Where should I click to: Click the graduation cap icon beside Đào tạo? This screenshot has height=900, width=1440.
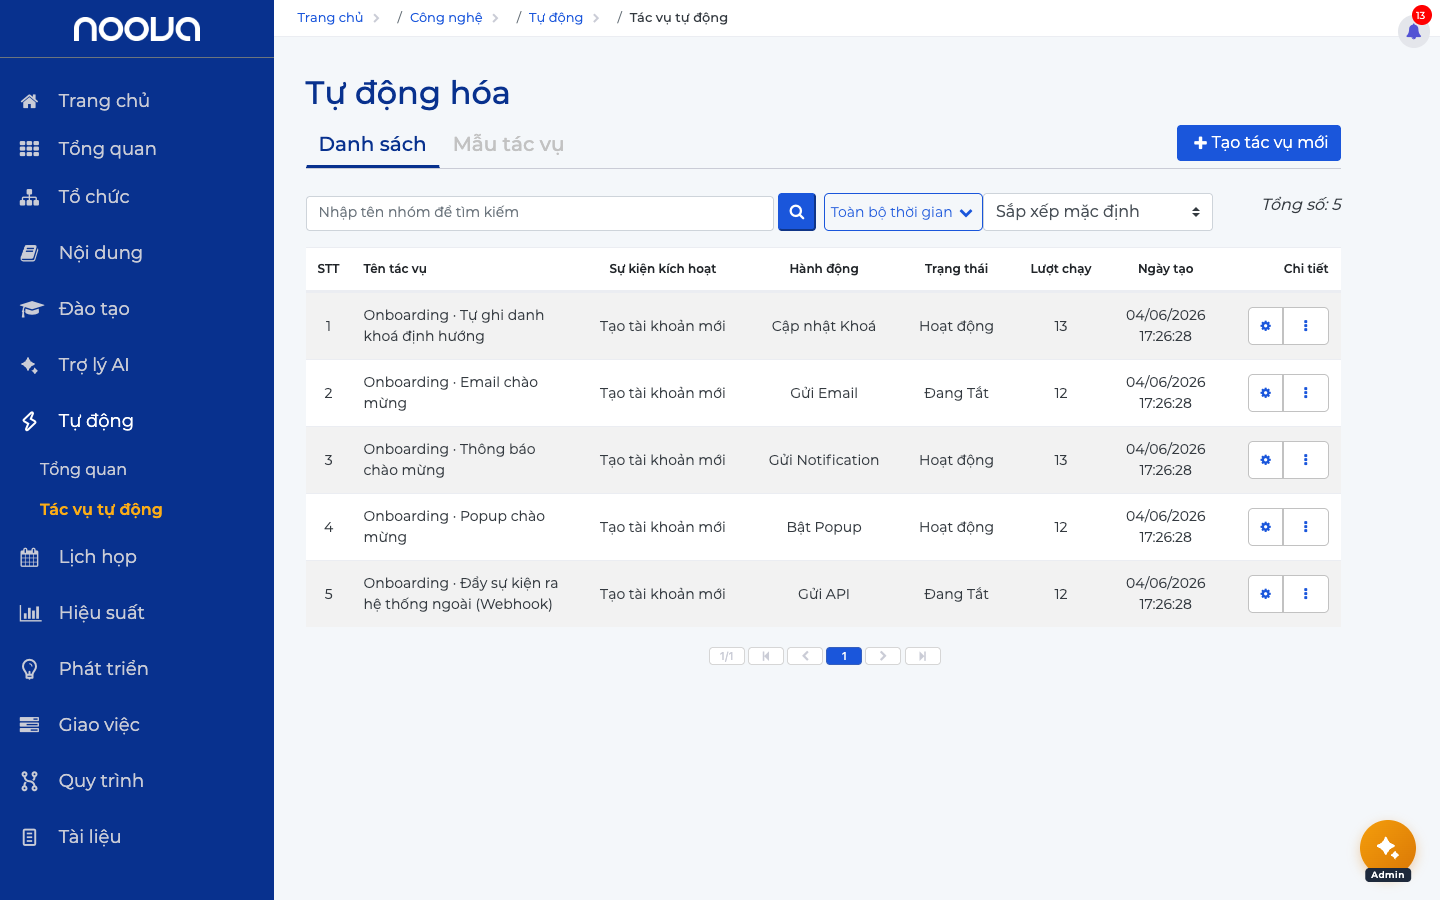[x=31, y=309]
